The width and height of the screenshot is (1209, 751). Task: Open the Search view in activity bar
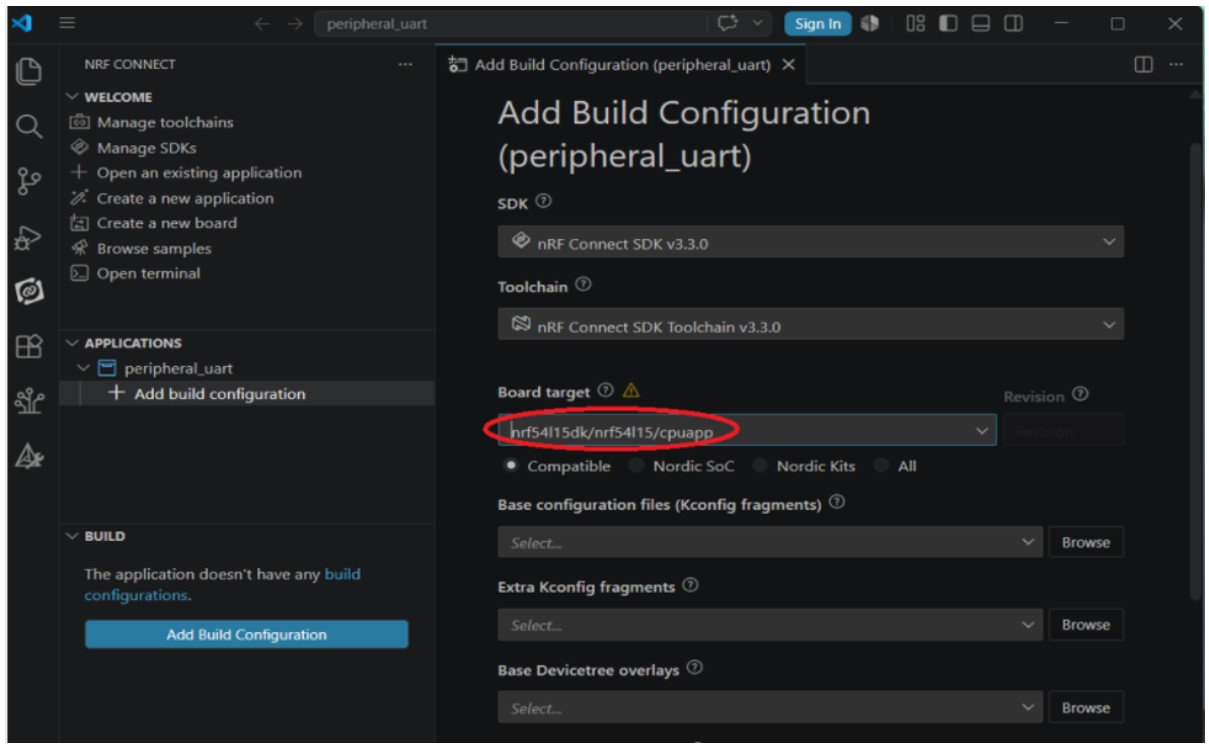30,126
